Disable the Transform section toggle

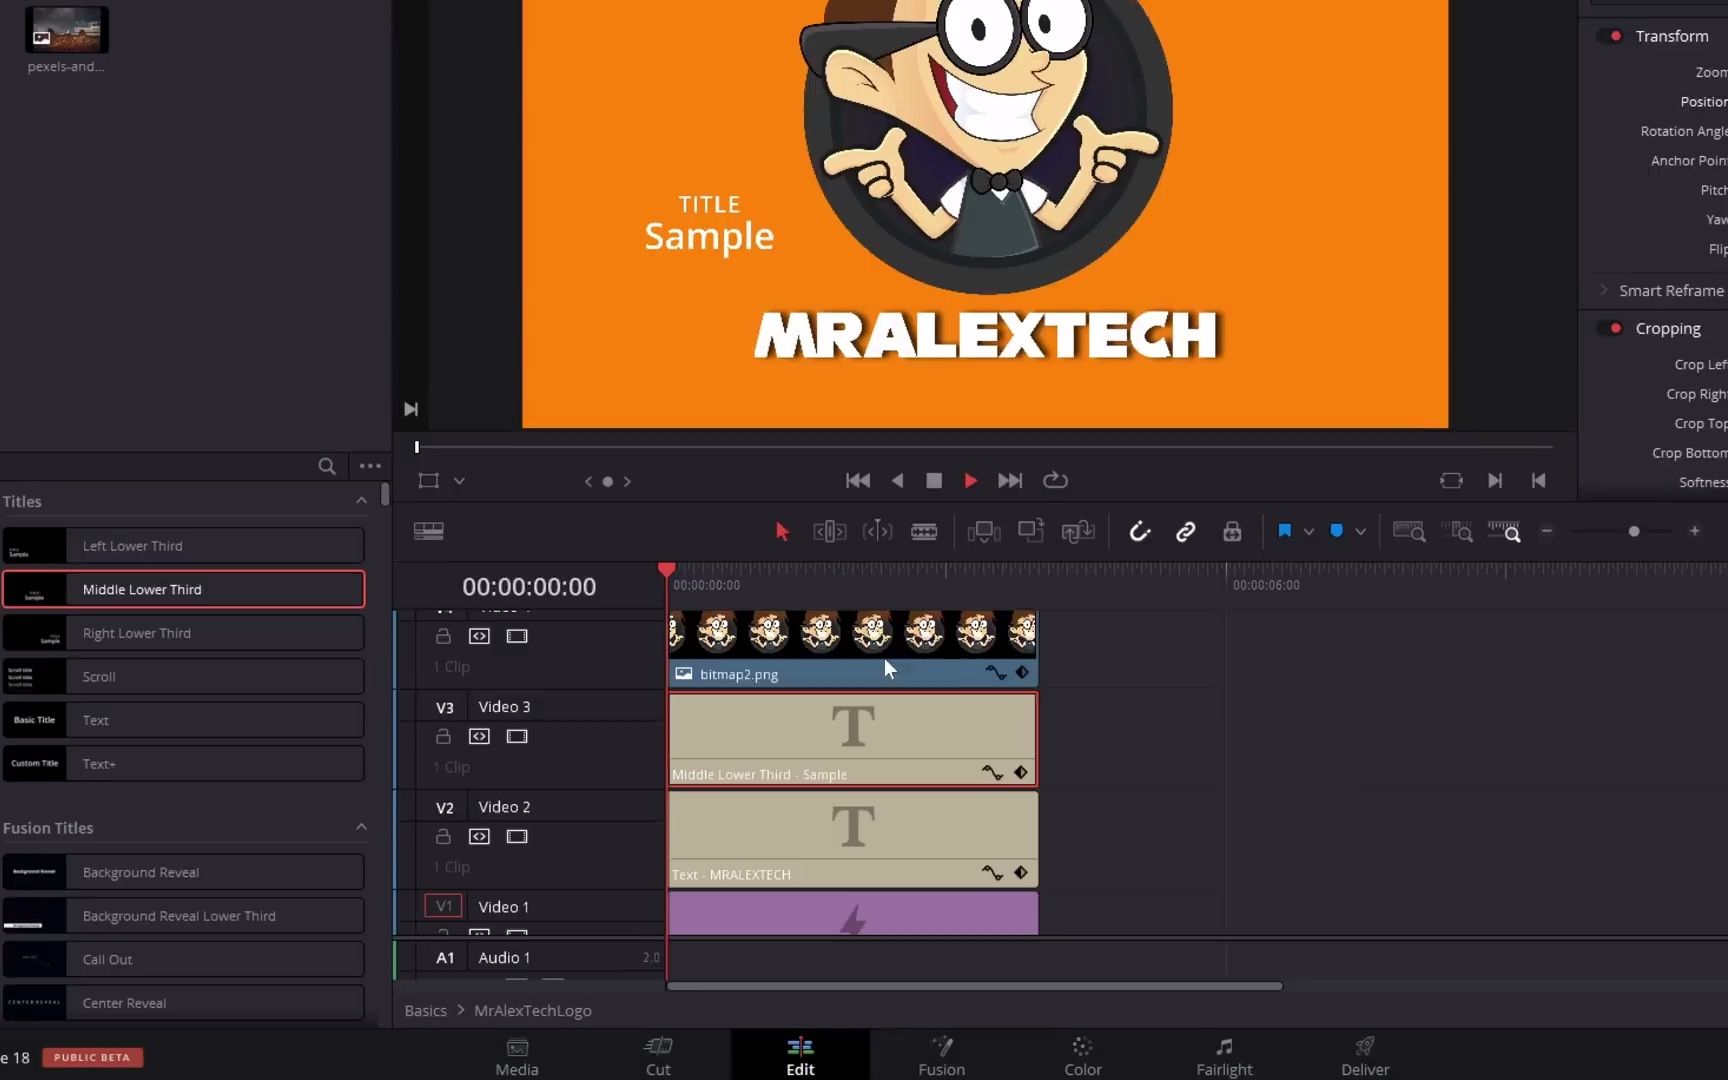pyautogui.click(x=1612, y=36)
